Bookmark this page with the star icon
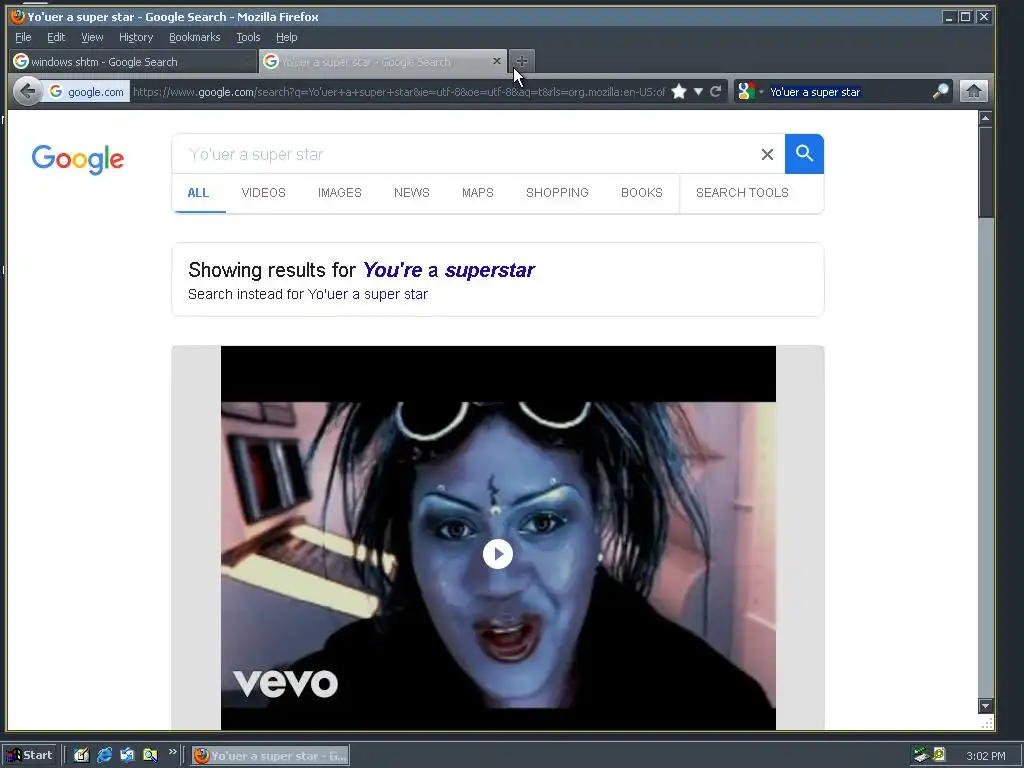The width and height of the screenshot is (1024, 768). (679, 91)
